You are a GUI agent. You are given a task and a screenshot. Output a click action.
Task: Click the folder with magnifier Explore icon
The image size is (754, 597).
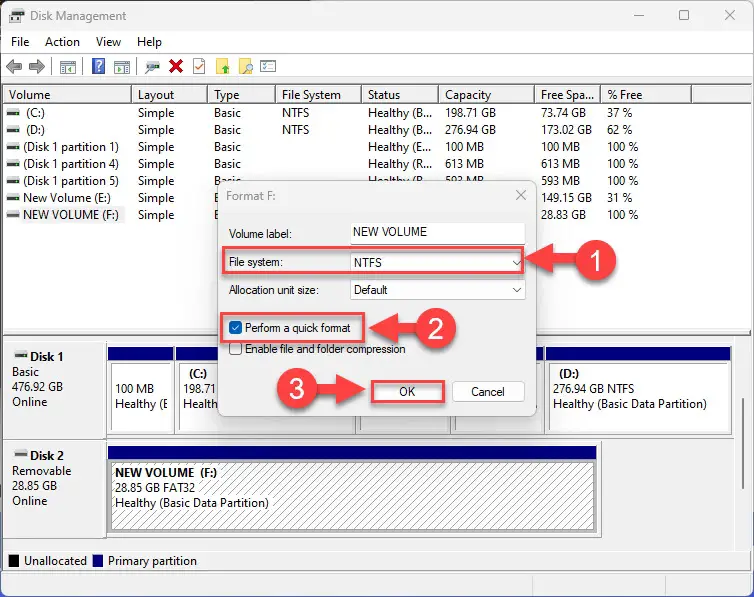(246, 66)
